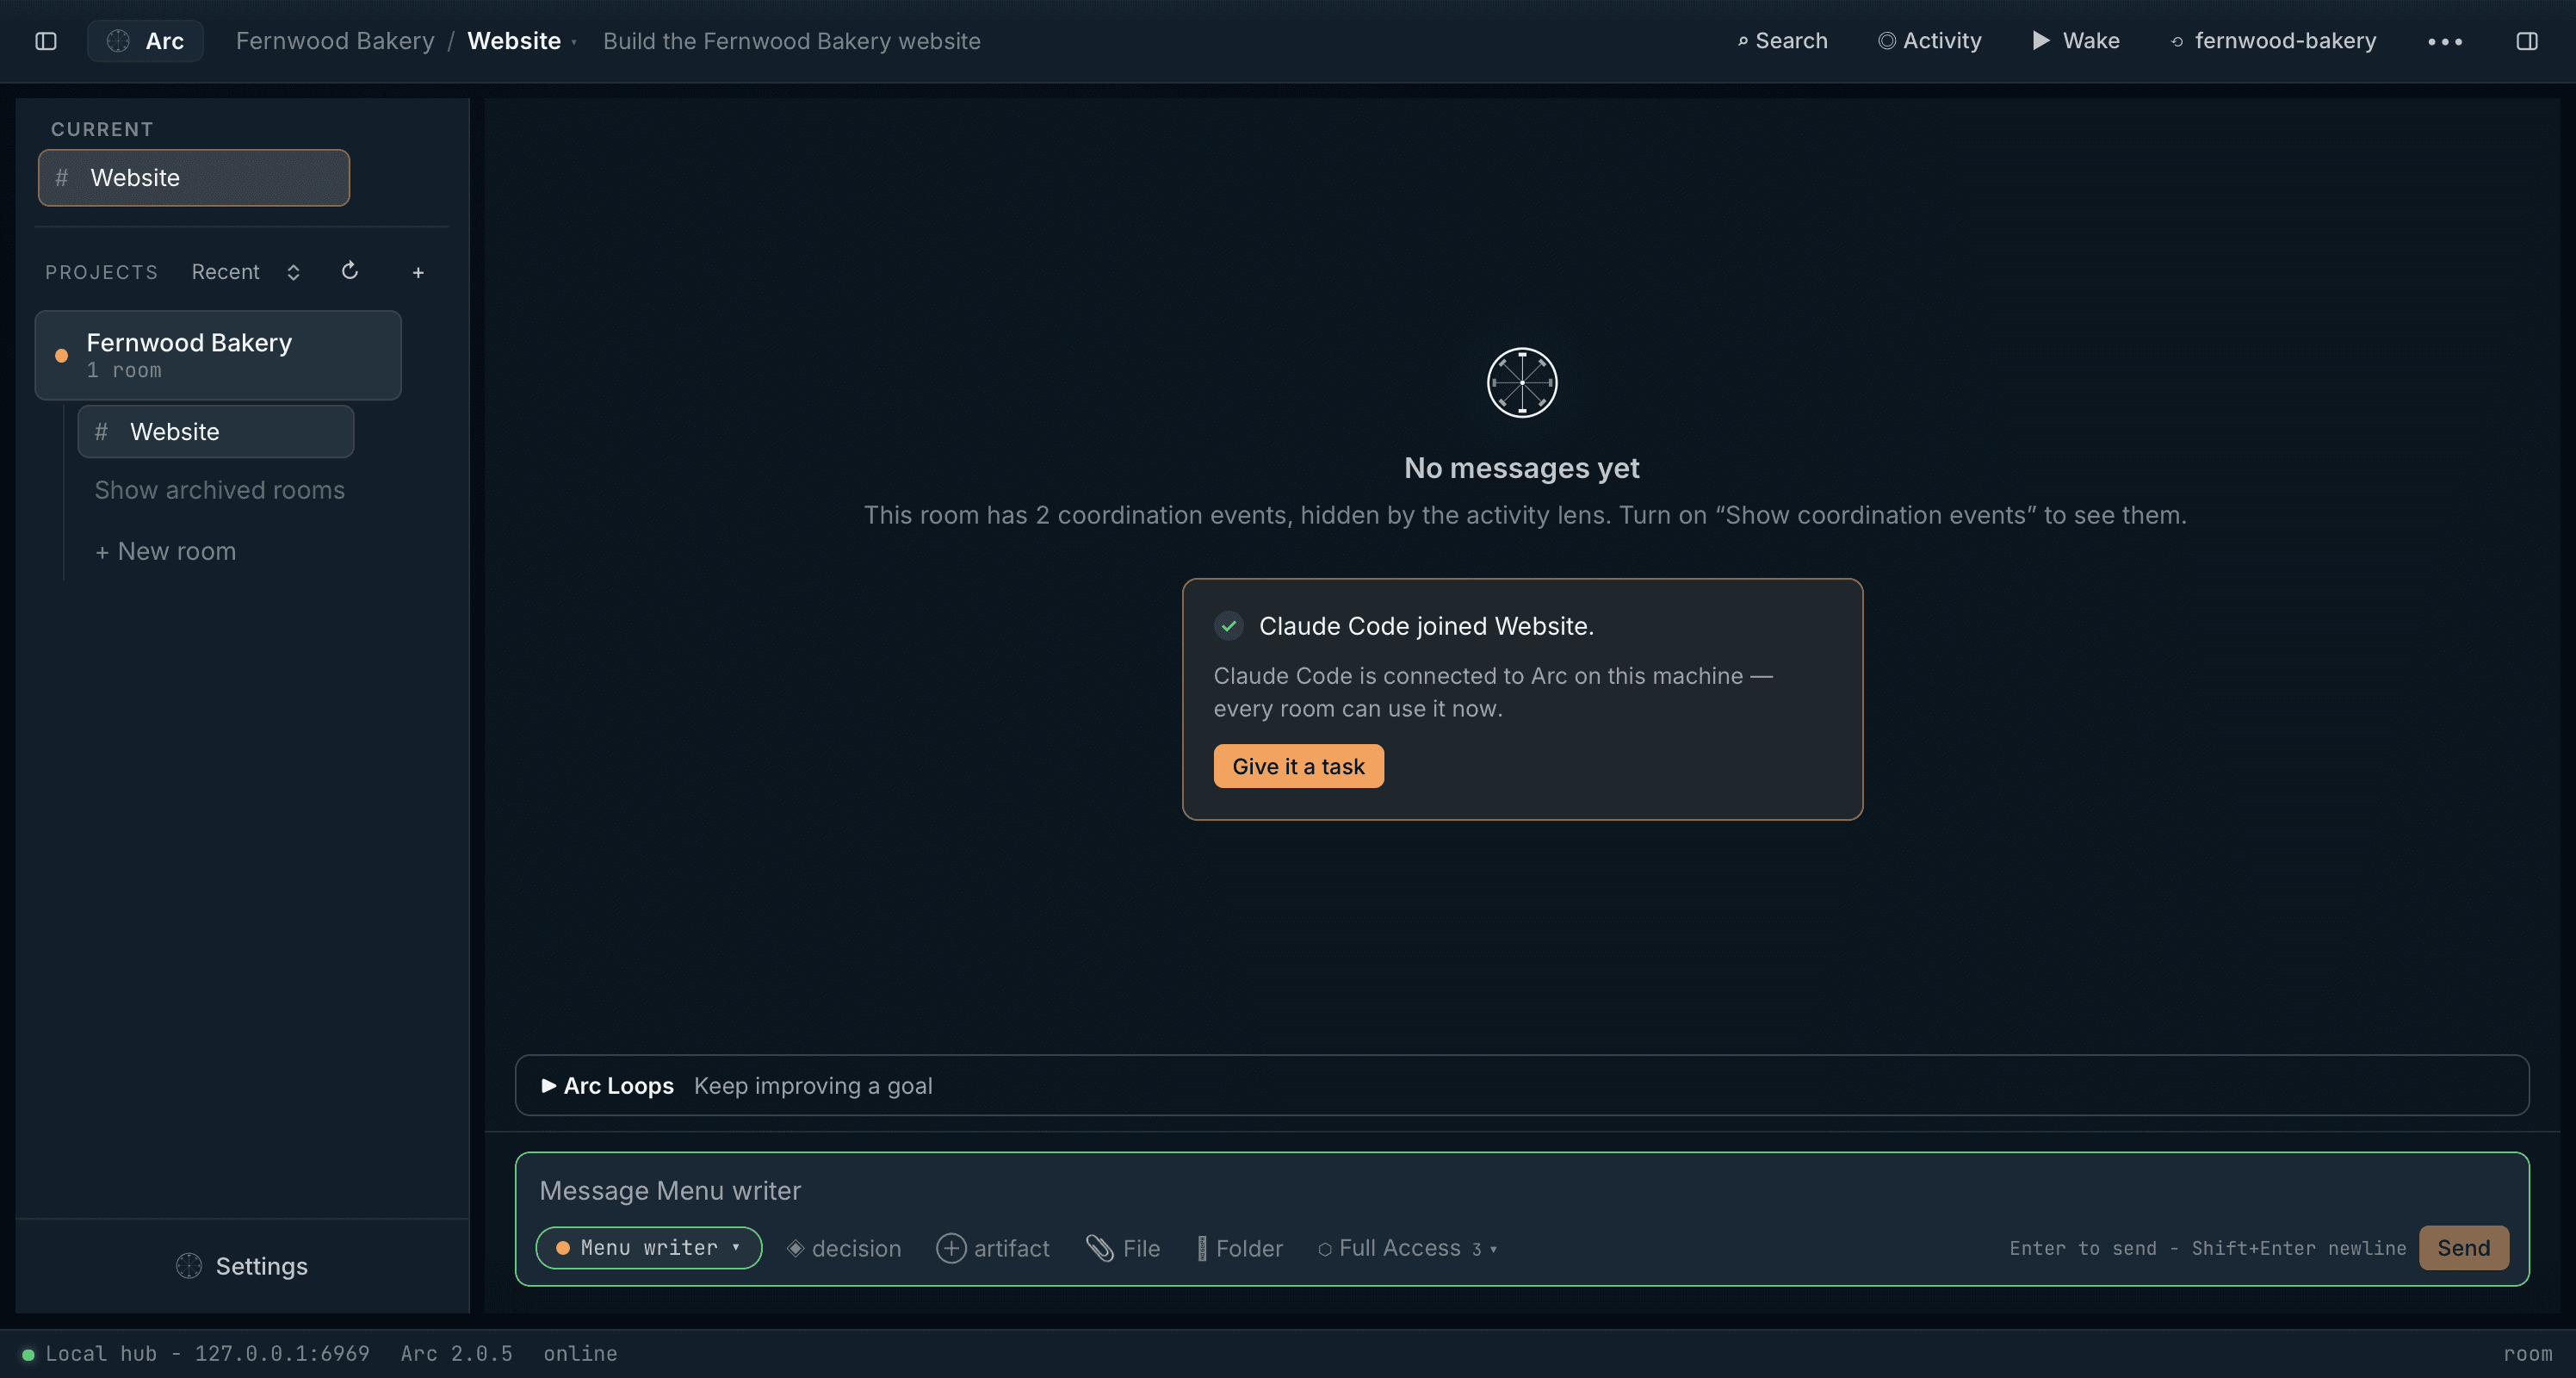Add an artifact to the message

[x=993, y=1248]
